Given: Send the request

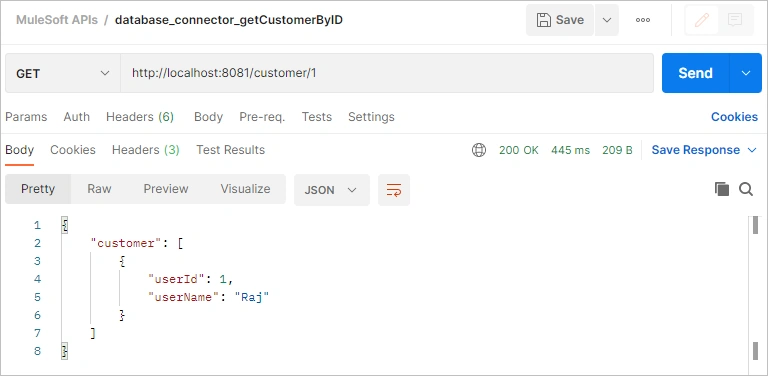Looking at the screenshot, I should coord(696,73).
